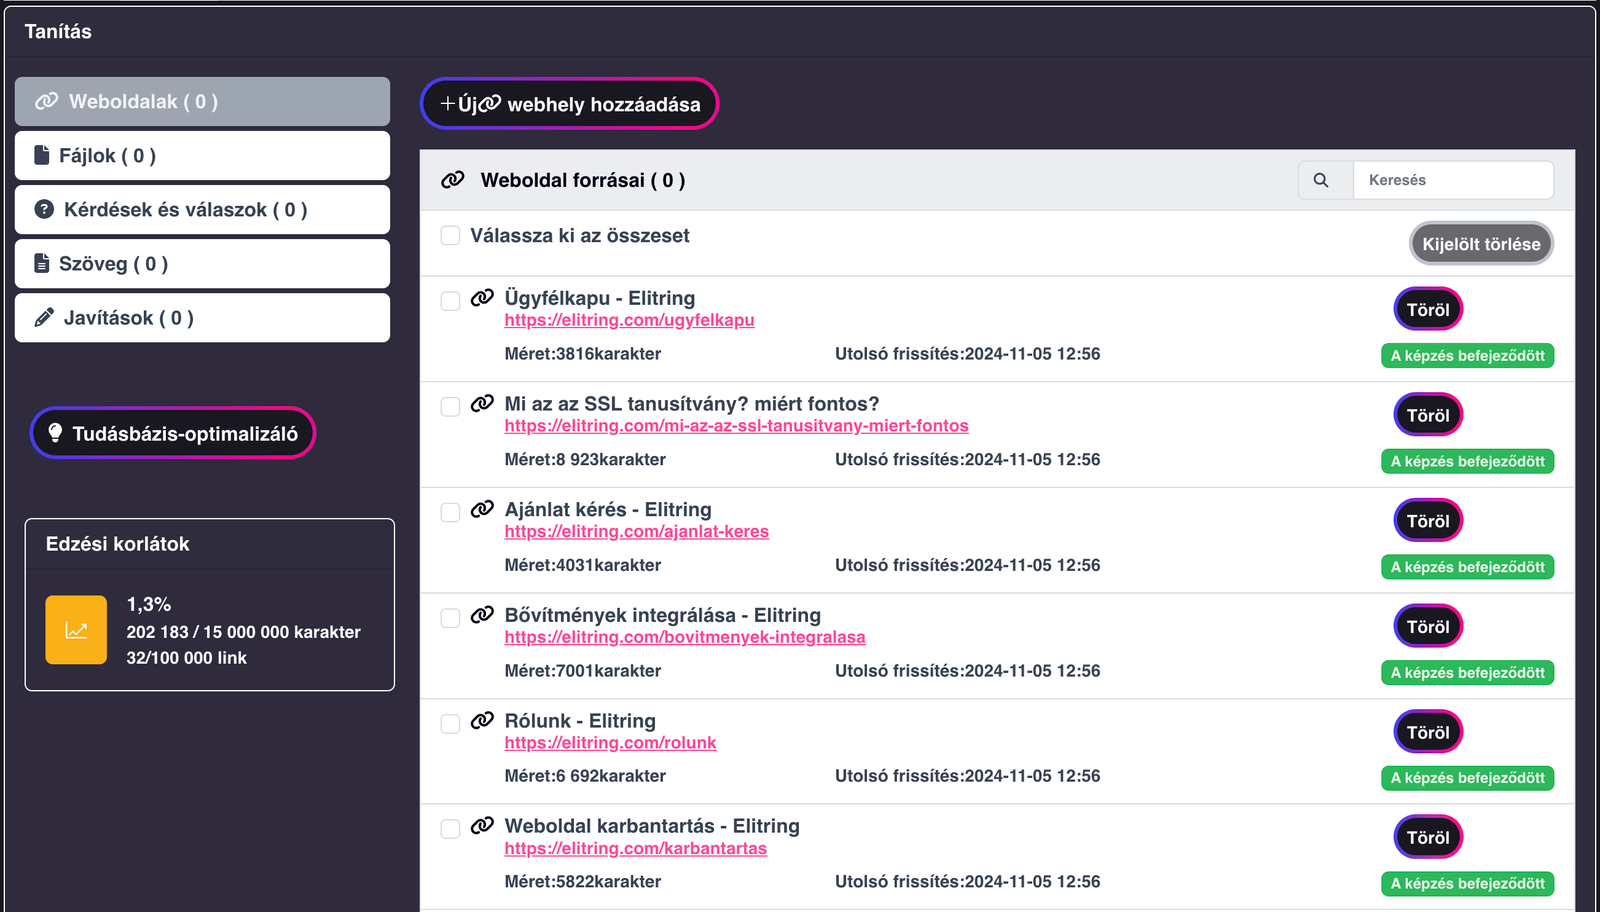
Task: Click the orange chart icon in Edzési korlátok
Action: [x=76, y=630]
